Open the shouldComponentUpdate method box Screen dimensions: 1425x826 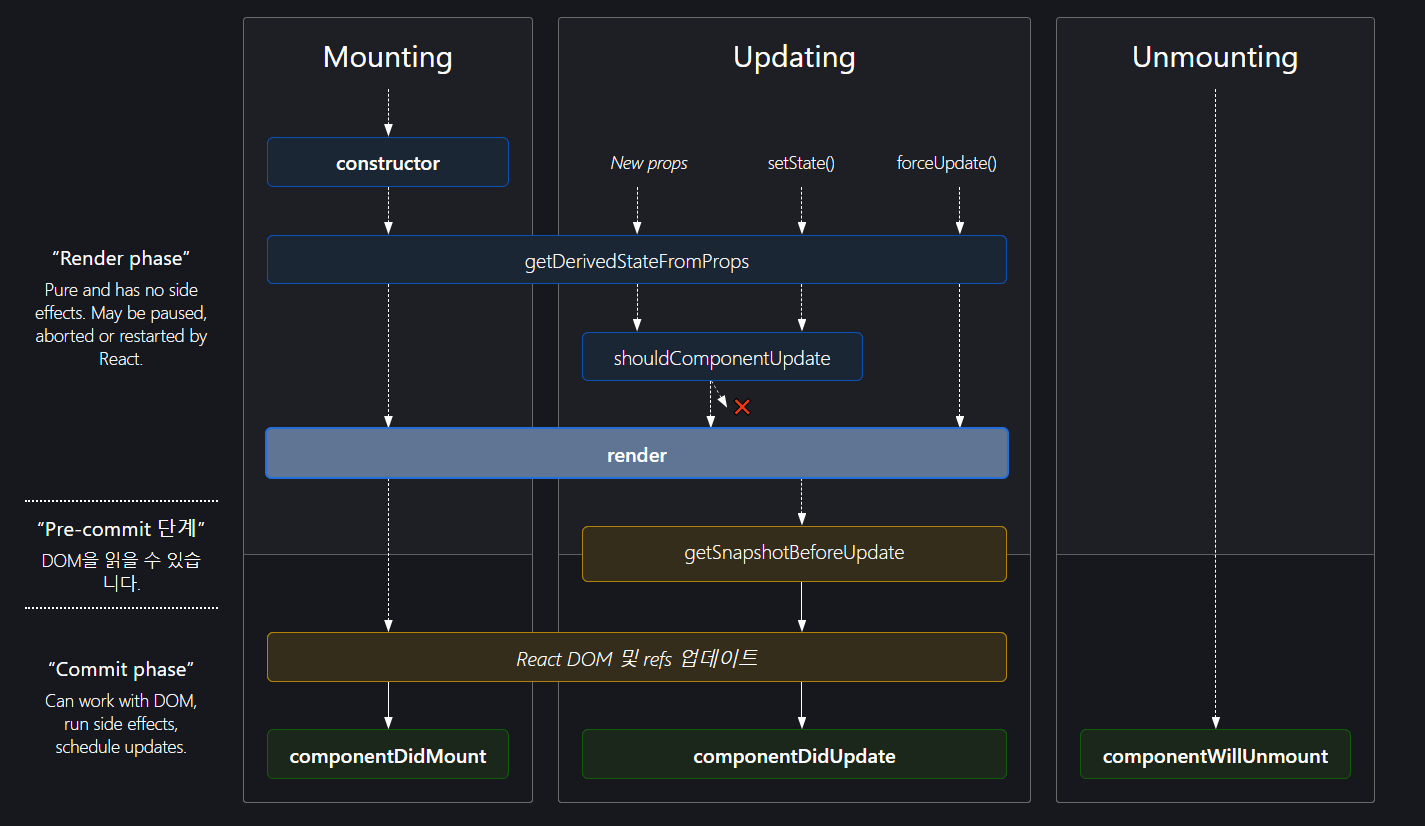722,357
